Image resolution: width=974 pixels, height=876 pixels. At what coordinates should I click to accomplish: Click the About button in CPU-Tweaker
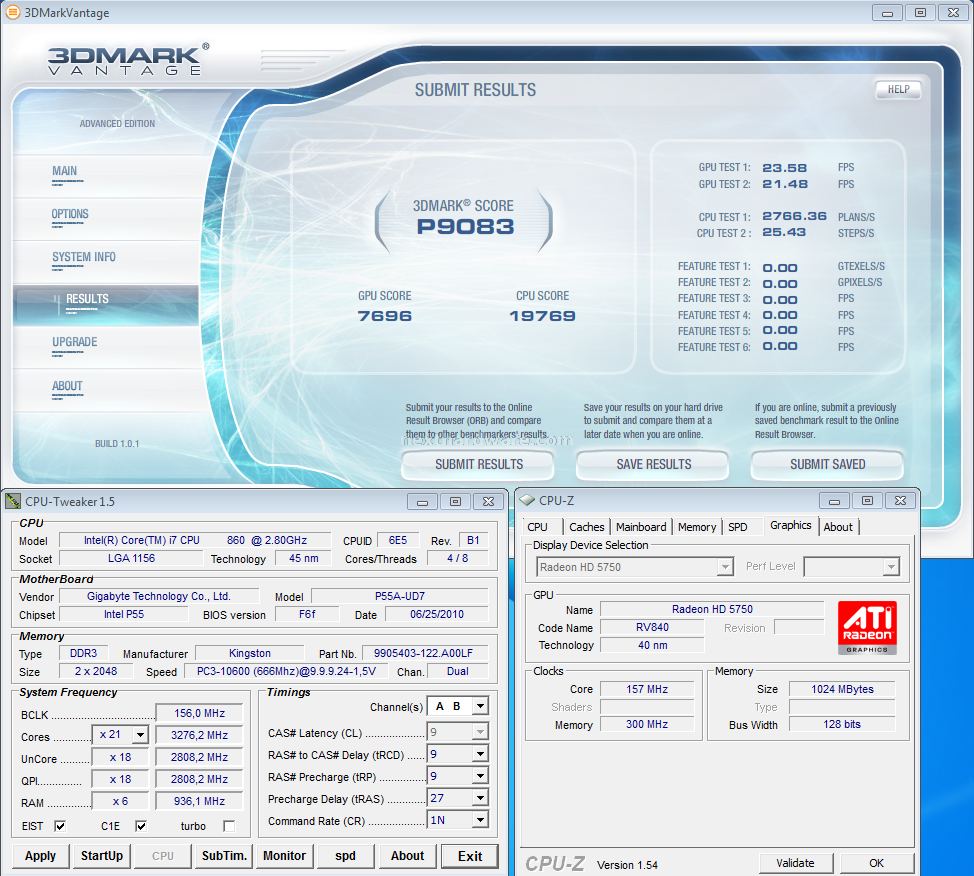click(x=407, y=855)
